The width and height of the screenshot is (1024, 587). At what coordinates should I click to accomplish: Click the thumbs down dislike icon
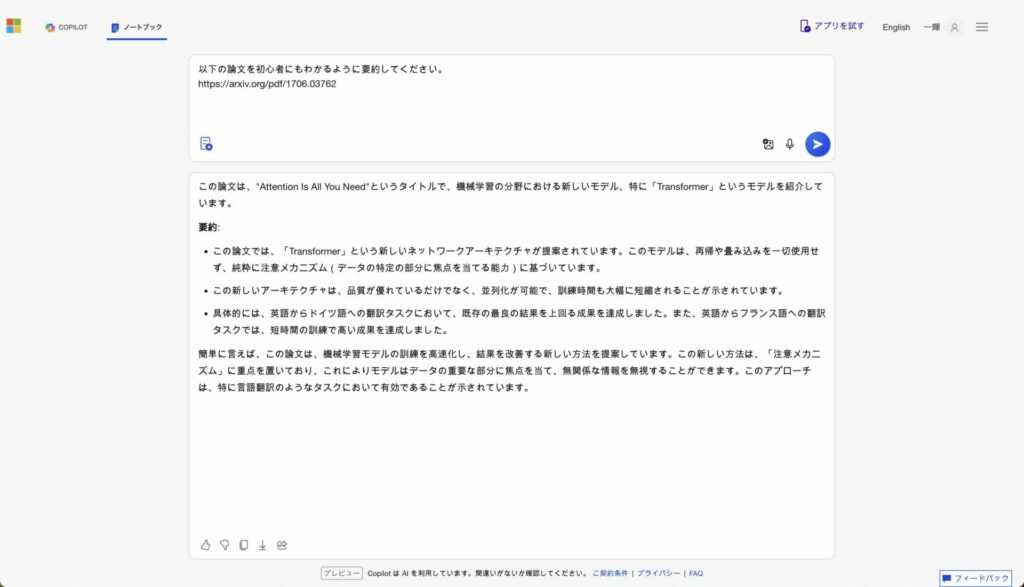tap(224, 545)
